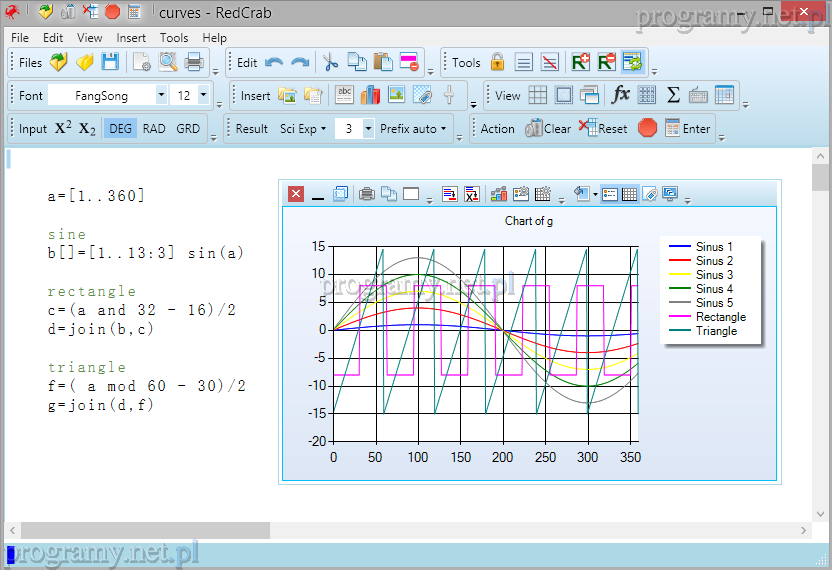Switch angle mode to GRD
832x570 pixels.
188,128
